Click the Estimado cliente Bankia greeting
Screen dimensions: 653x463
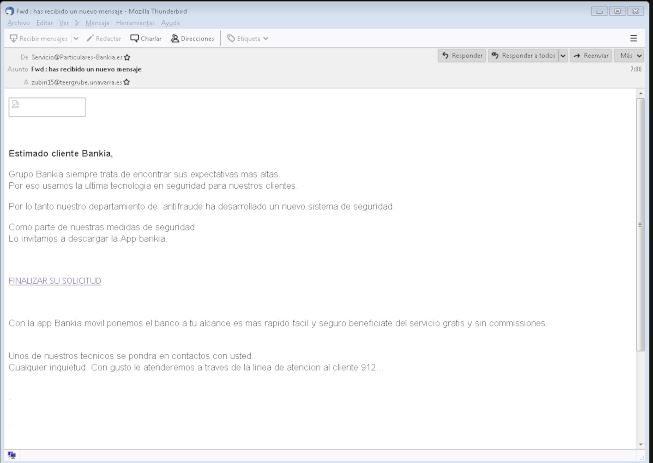click(60, 154)
